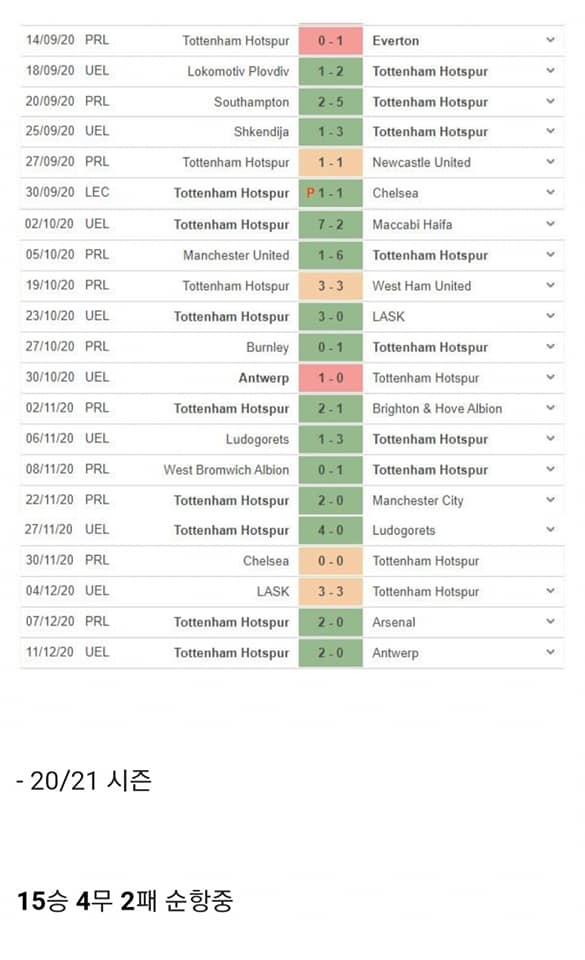Open the Southampton 2-5 match dropdown arrow
This screenshot has height=960, width=585.
[x=550, y=102]
